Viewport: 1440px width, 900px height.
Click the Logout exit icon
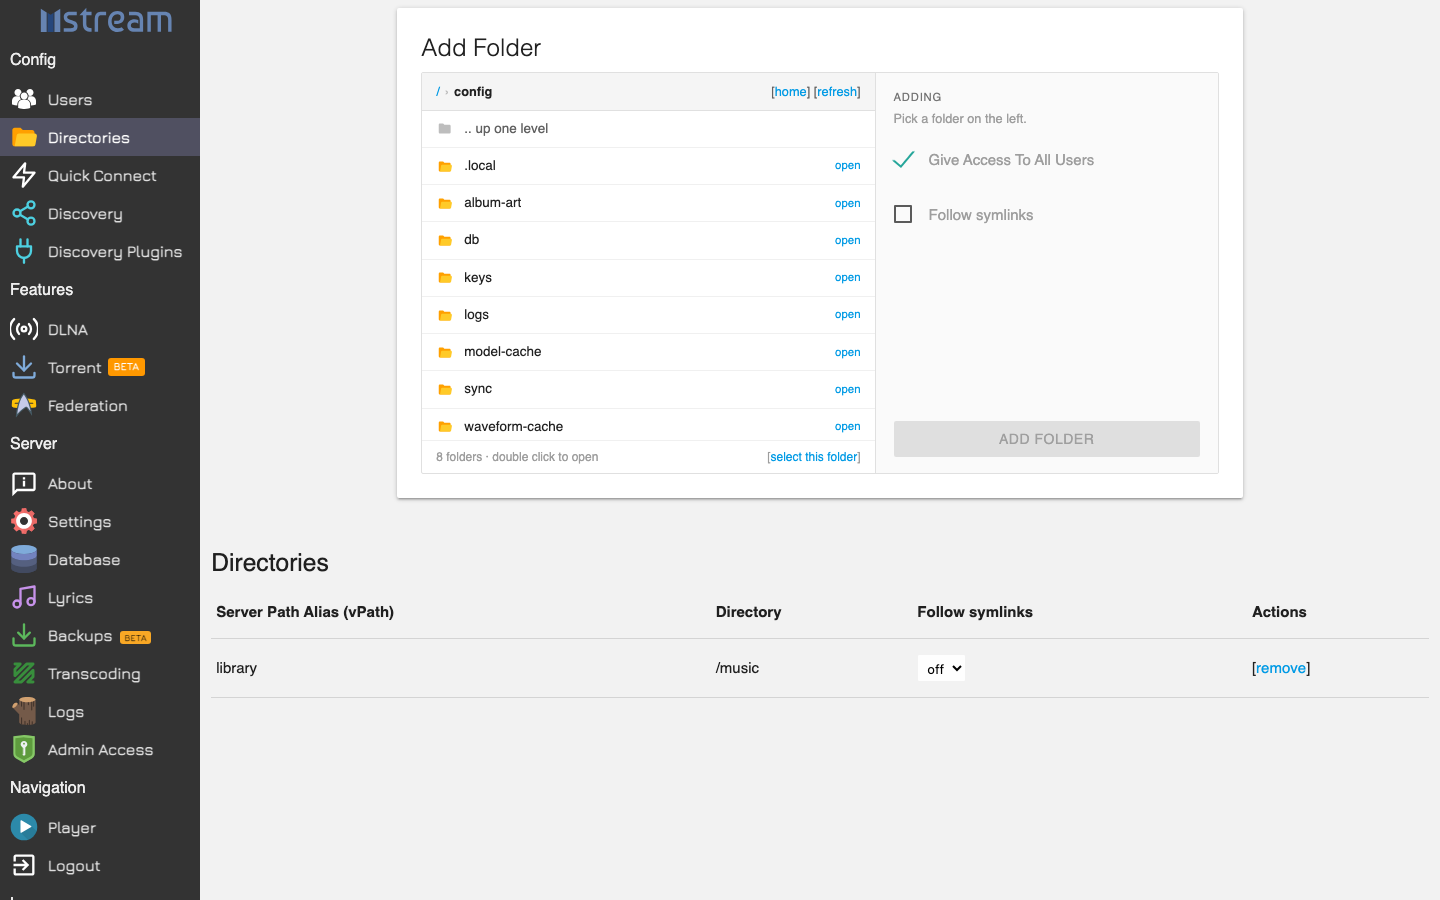pos(24,865)
